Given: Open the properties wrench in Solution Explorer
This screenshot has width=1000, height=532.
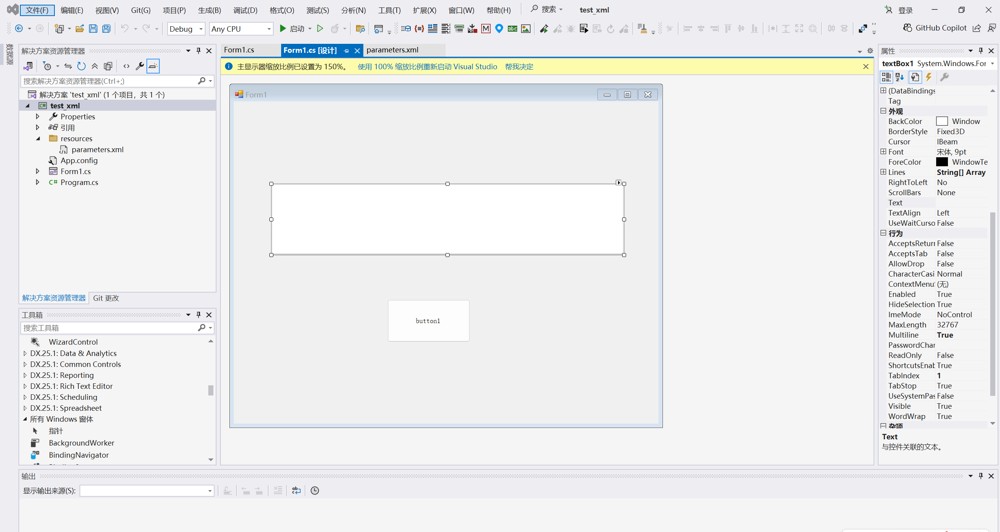Looking at the screenshot, I should [x=139, y=66].
